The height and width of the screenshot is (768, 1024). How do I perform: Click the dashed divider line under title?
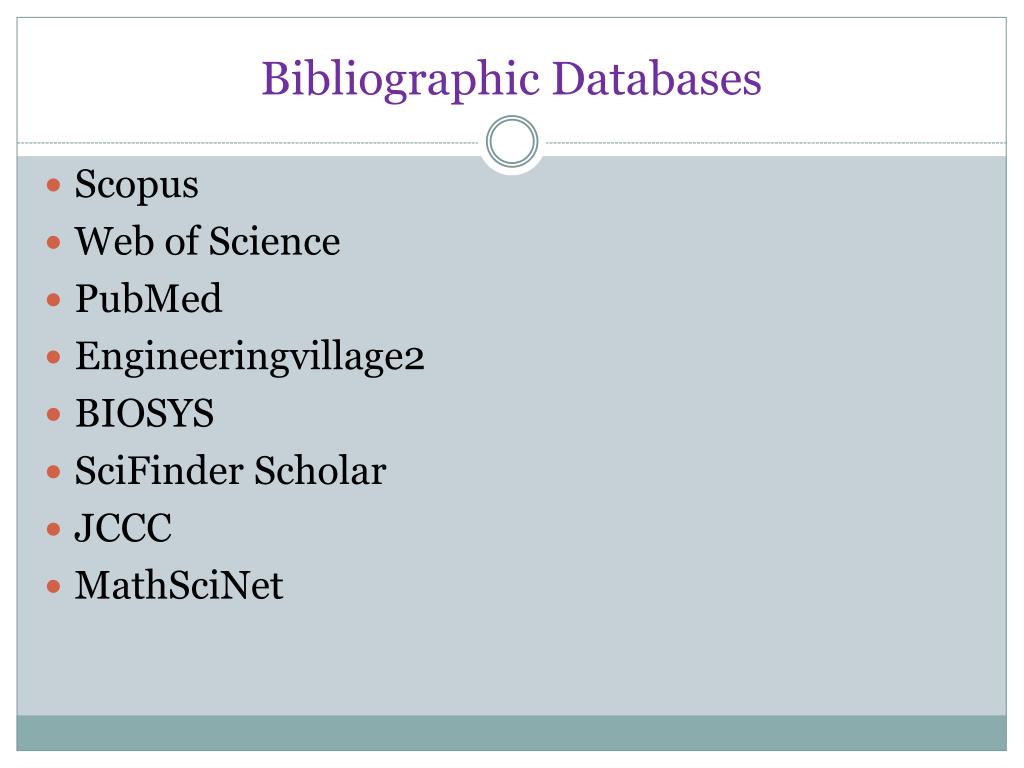[x=248, y=142]
